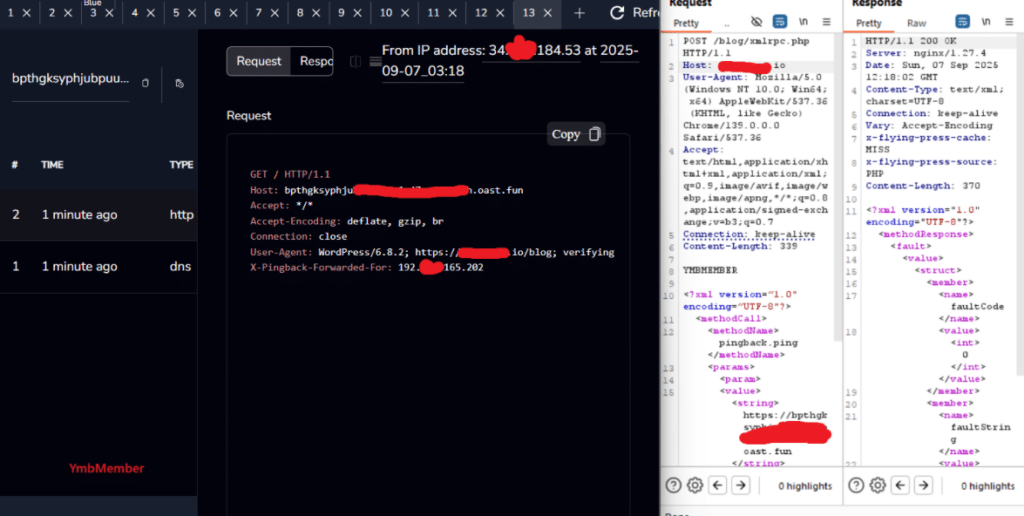The image size is (1024, 516).
Task: Click the X-Pingback-Forwarded-For header line
Action: 366,267
